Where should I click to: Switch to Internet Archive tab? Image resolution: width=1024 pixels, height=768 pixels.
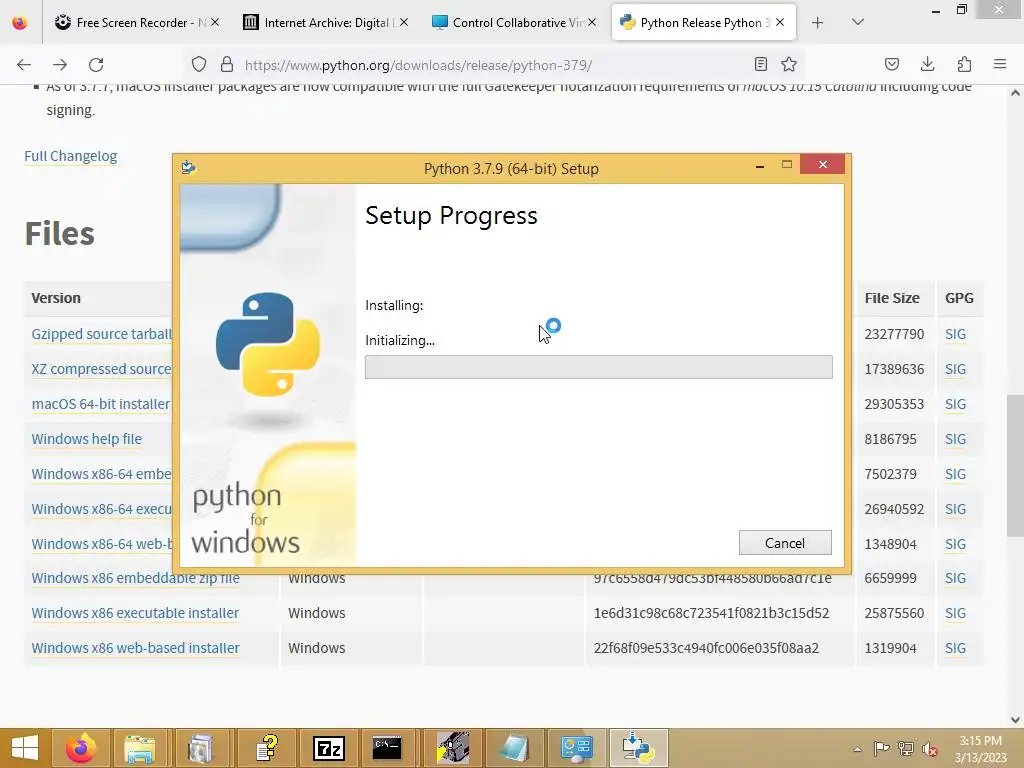[325, 23]
